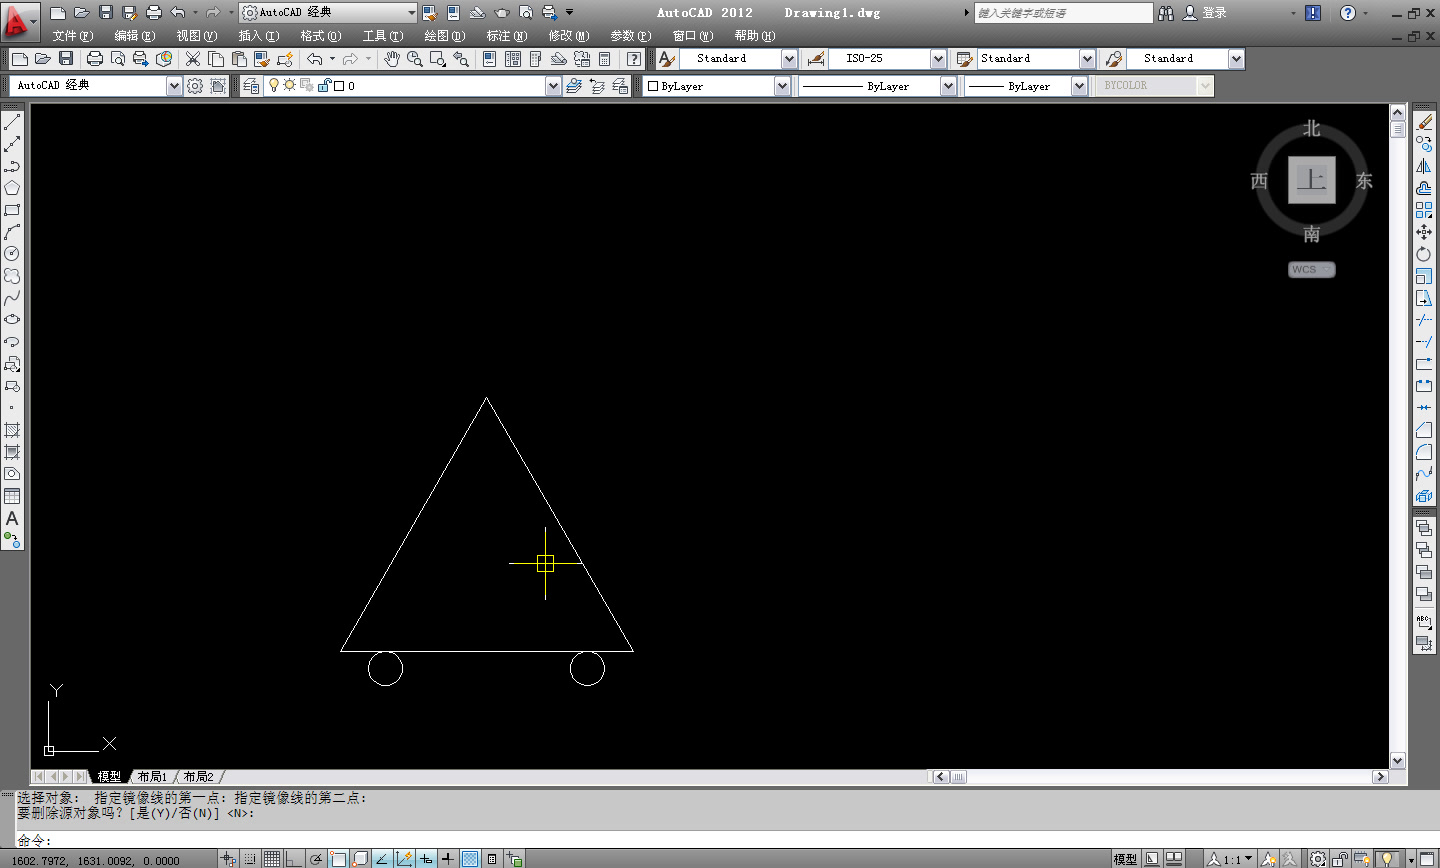Click the 登录 sign-in link
1440x868 pixels.
pos(1214,13)
